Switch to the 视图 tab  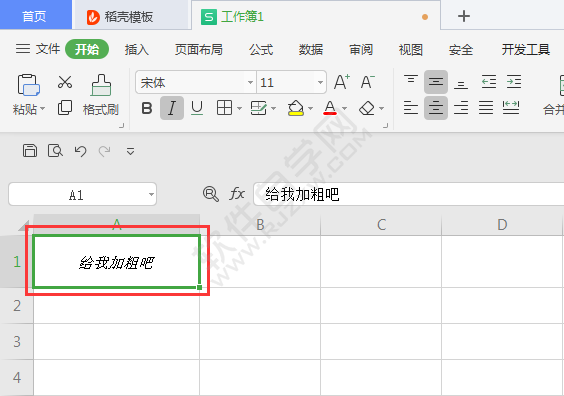[x=410, y=49]
